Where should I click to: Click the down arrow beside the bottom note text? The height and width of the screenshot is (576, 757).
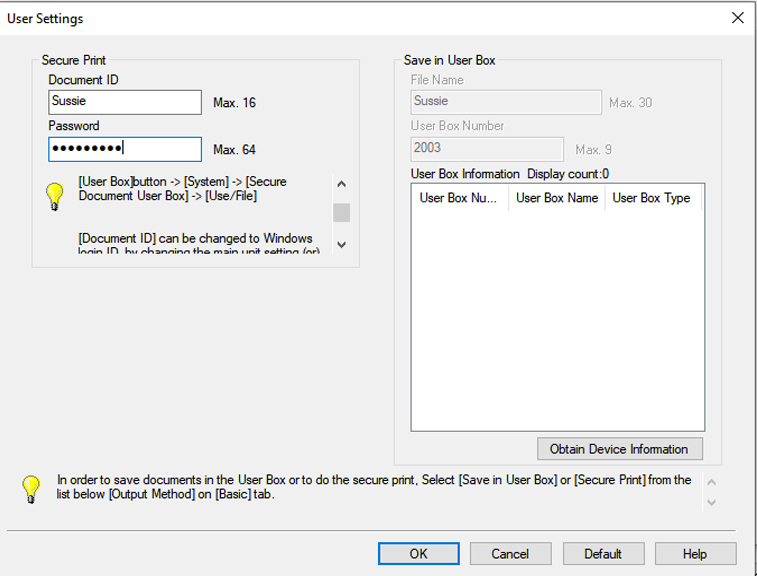712,502
